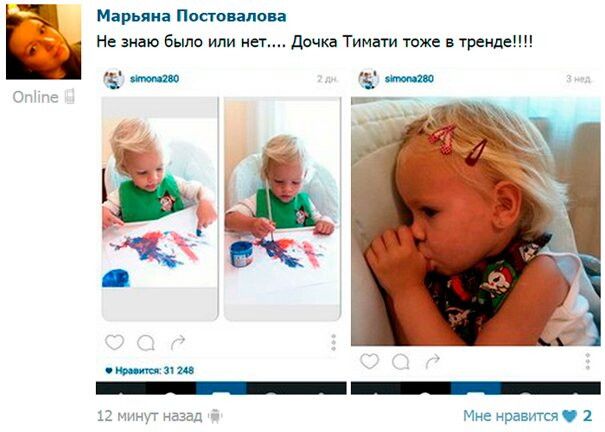Viewport: 605px width, 432px height.
Task: Click simona280 avatar on the right post
Action: tap(368, 79)
